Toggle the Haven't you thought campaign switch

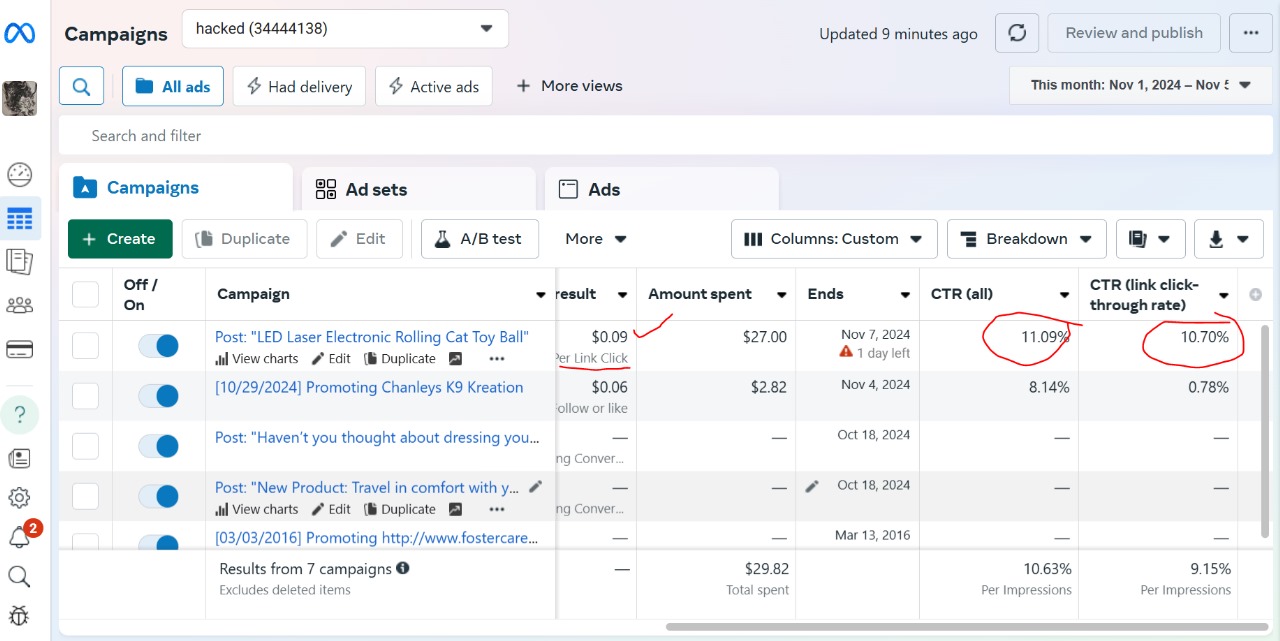point(158,446)
